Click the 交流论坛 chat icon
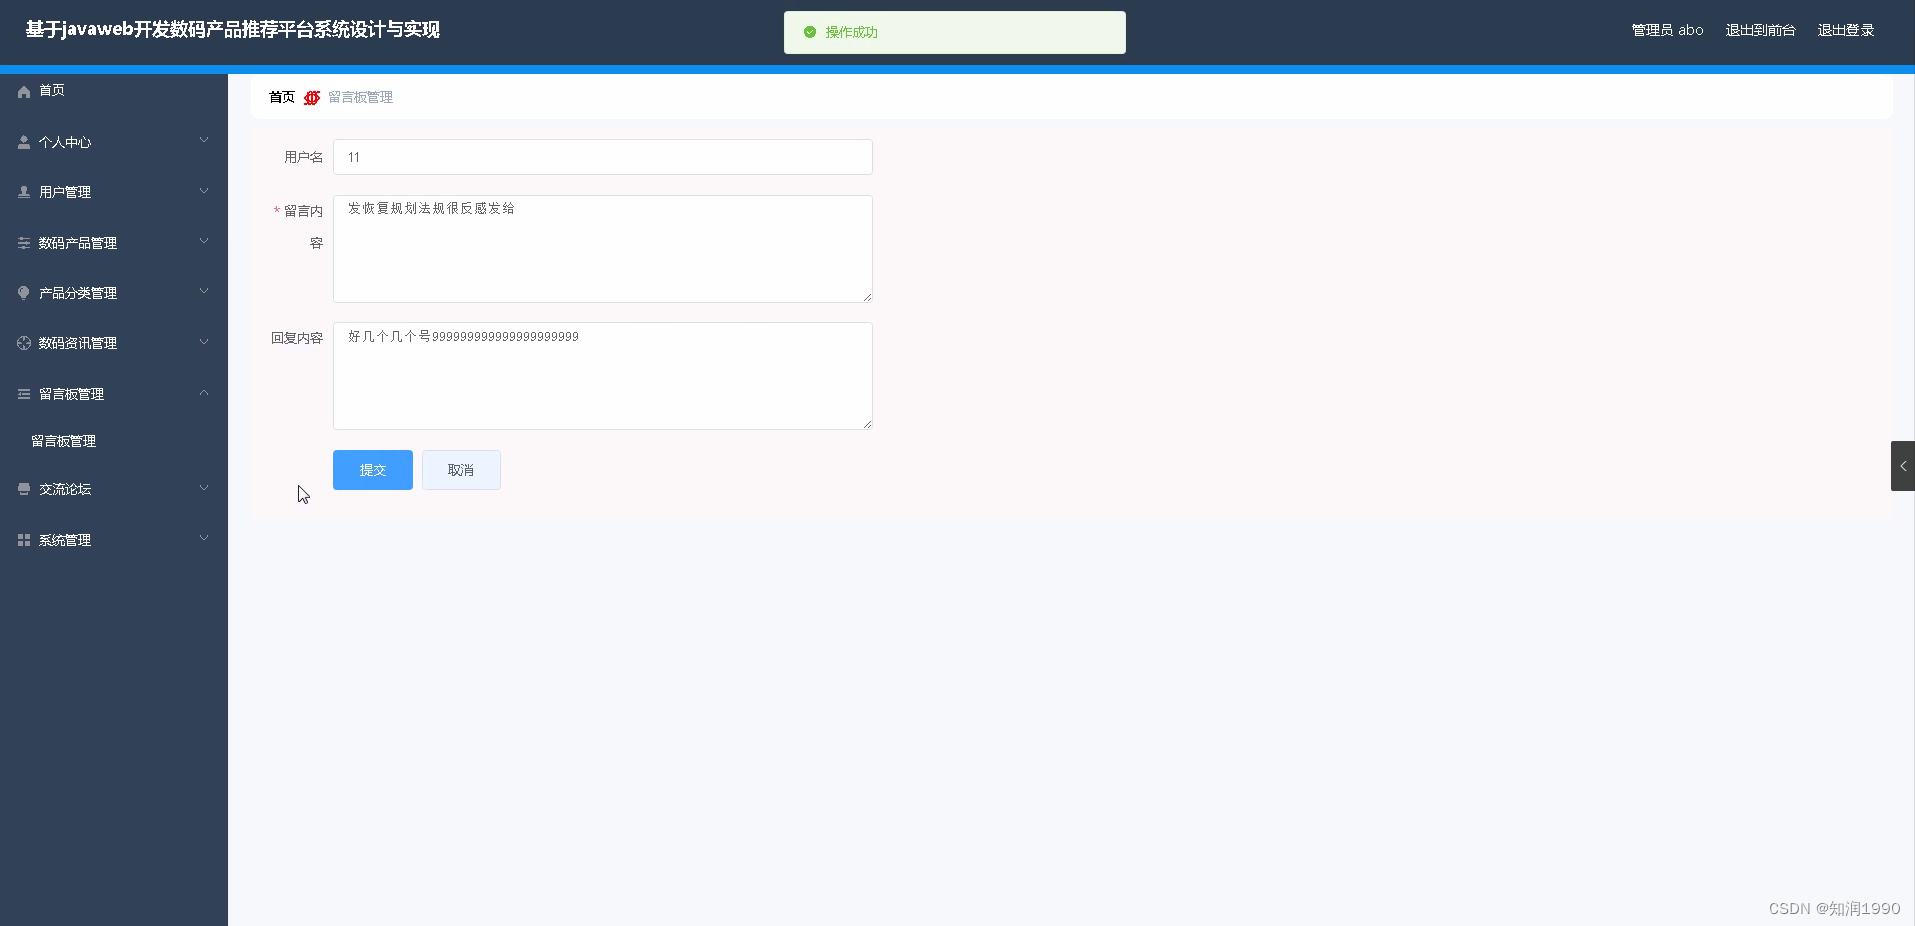Image resolution: width=1915 pixels, height=926 pixels. (x=22, y=489)
